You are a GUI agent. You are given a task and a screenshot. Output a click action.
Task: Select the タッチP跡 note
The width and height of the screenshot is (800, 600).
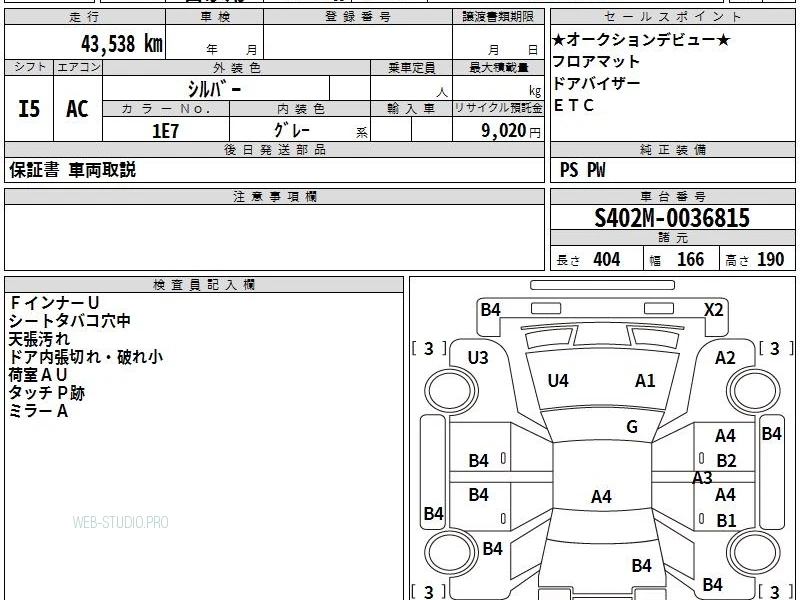click(46, 392)
